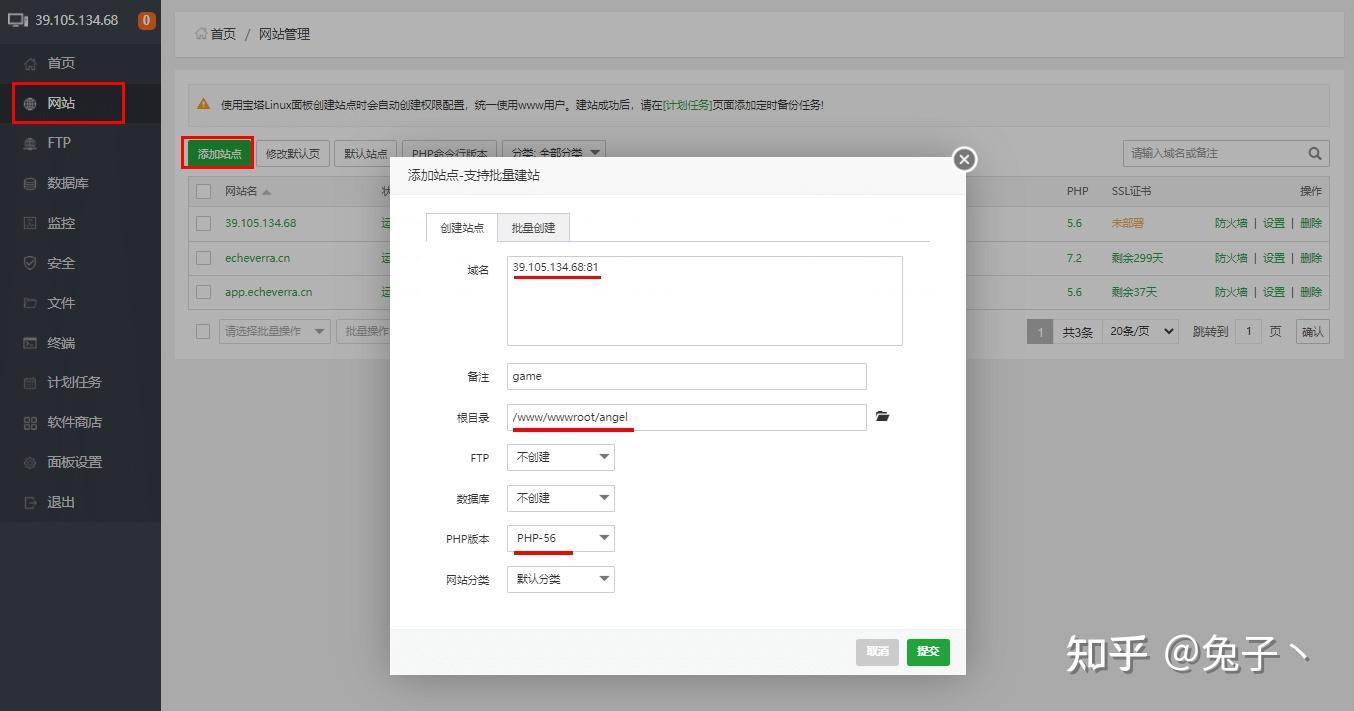Click 删除 for site echeverra.cn
Image resolution: width=1354 pixels, height=711 pixels.
pyautogui.click(x=1310, y=258)
